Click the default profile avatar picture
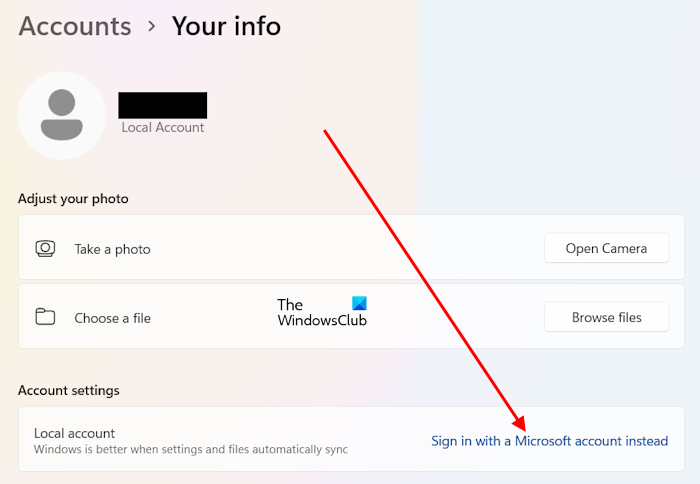The height and width of the screenshot is (484, 700). click(62, 115)
